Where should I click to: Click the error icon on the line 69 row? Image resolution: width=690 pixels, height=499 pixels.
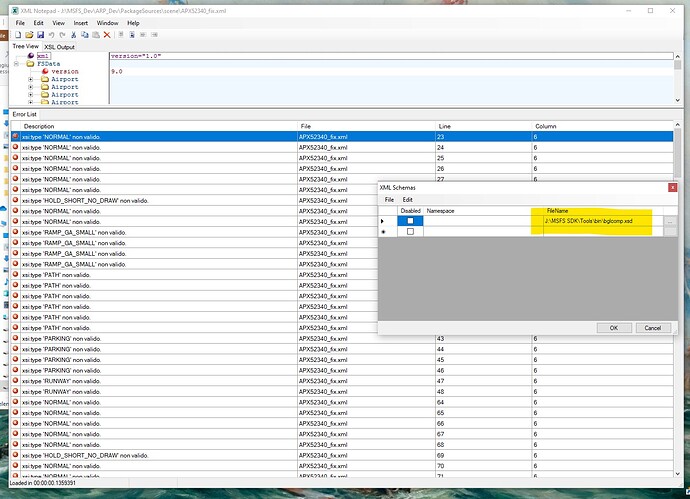pos(15,455)
